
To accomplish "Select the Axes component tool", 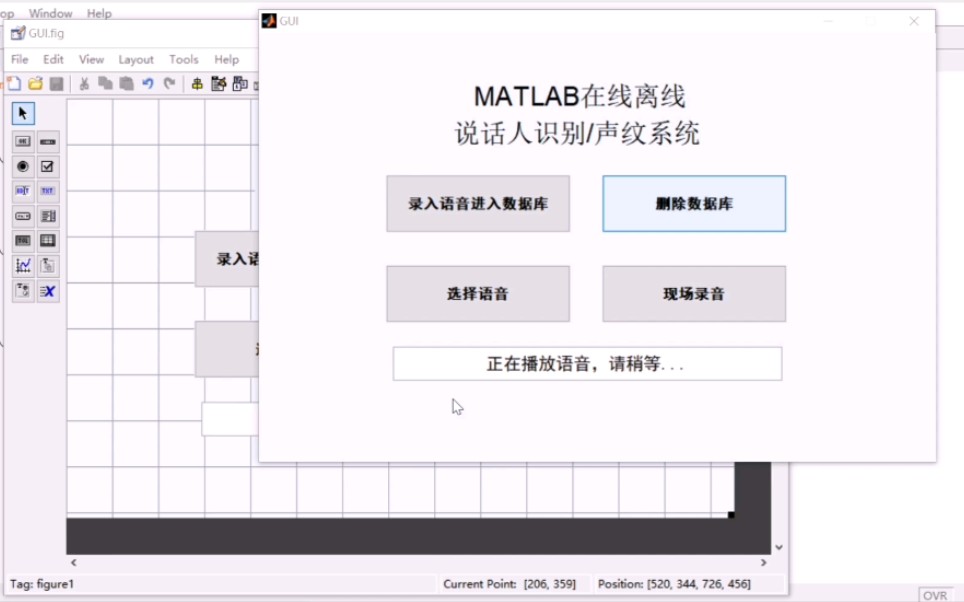I will [22, 265].
